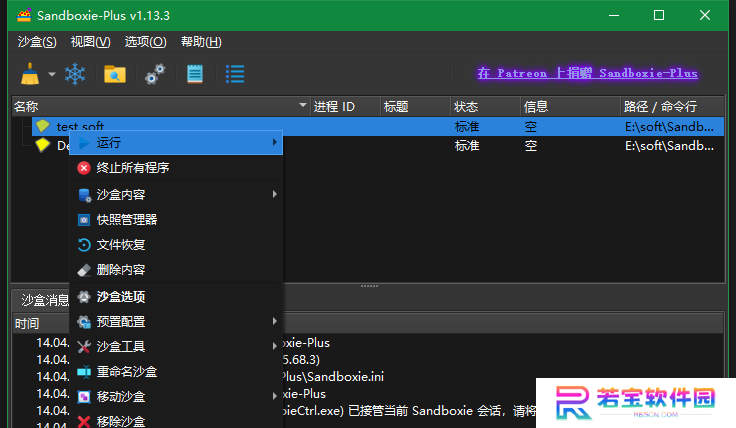736x428 pixels.
Task: Open the 视图(V) menu
Action: (x=91, y=42)
